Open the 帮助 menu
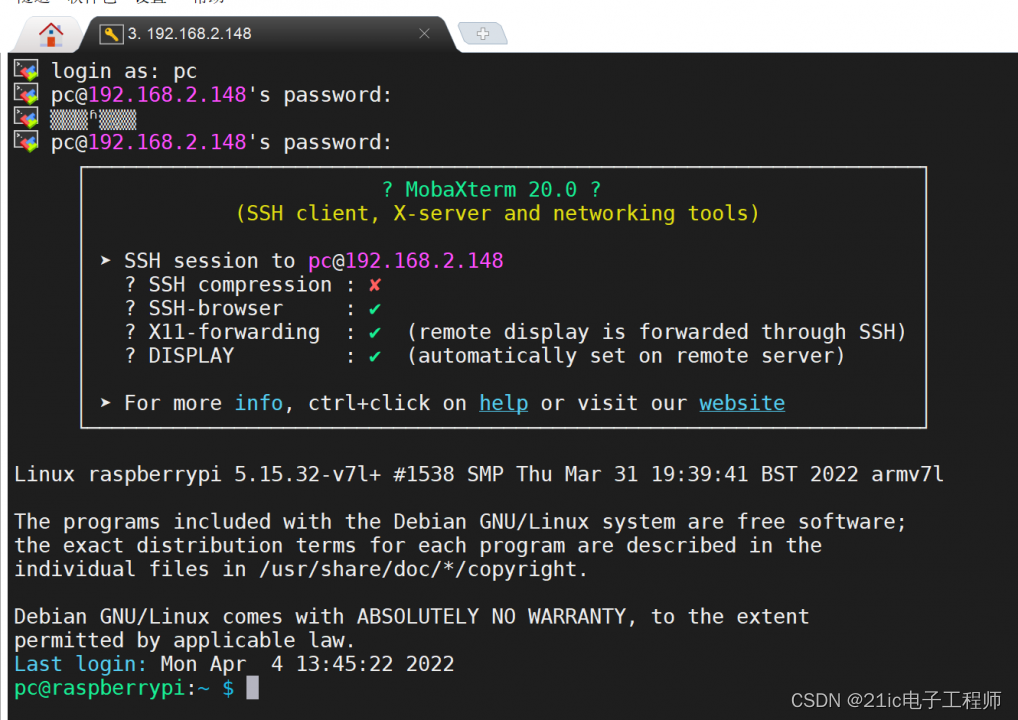Image resolution: width=1018 pixels, height=720 pixels. tap(203, 3)
